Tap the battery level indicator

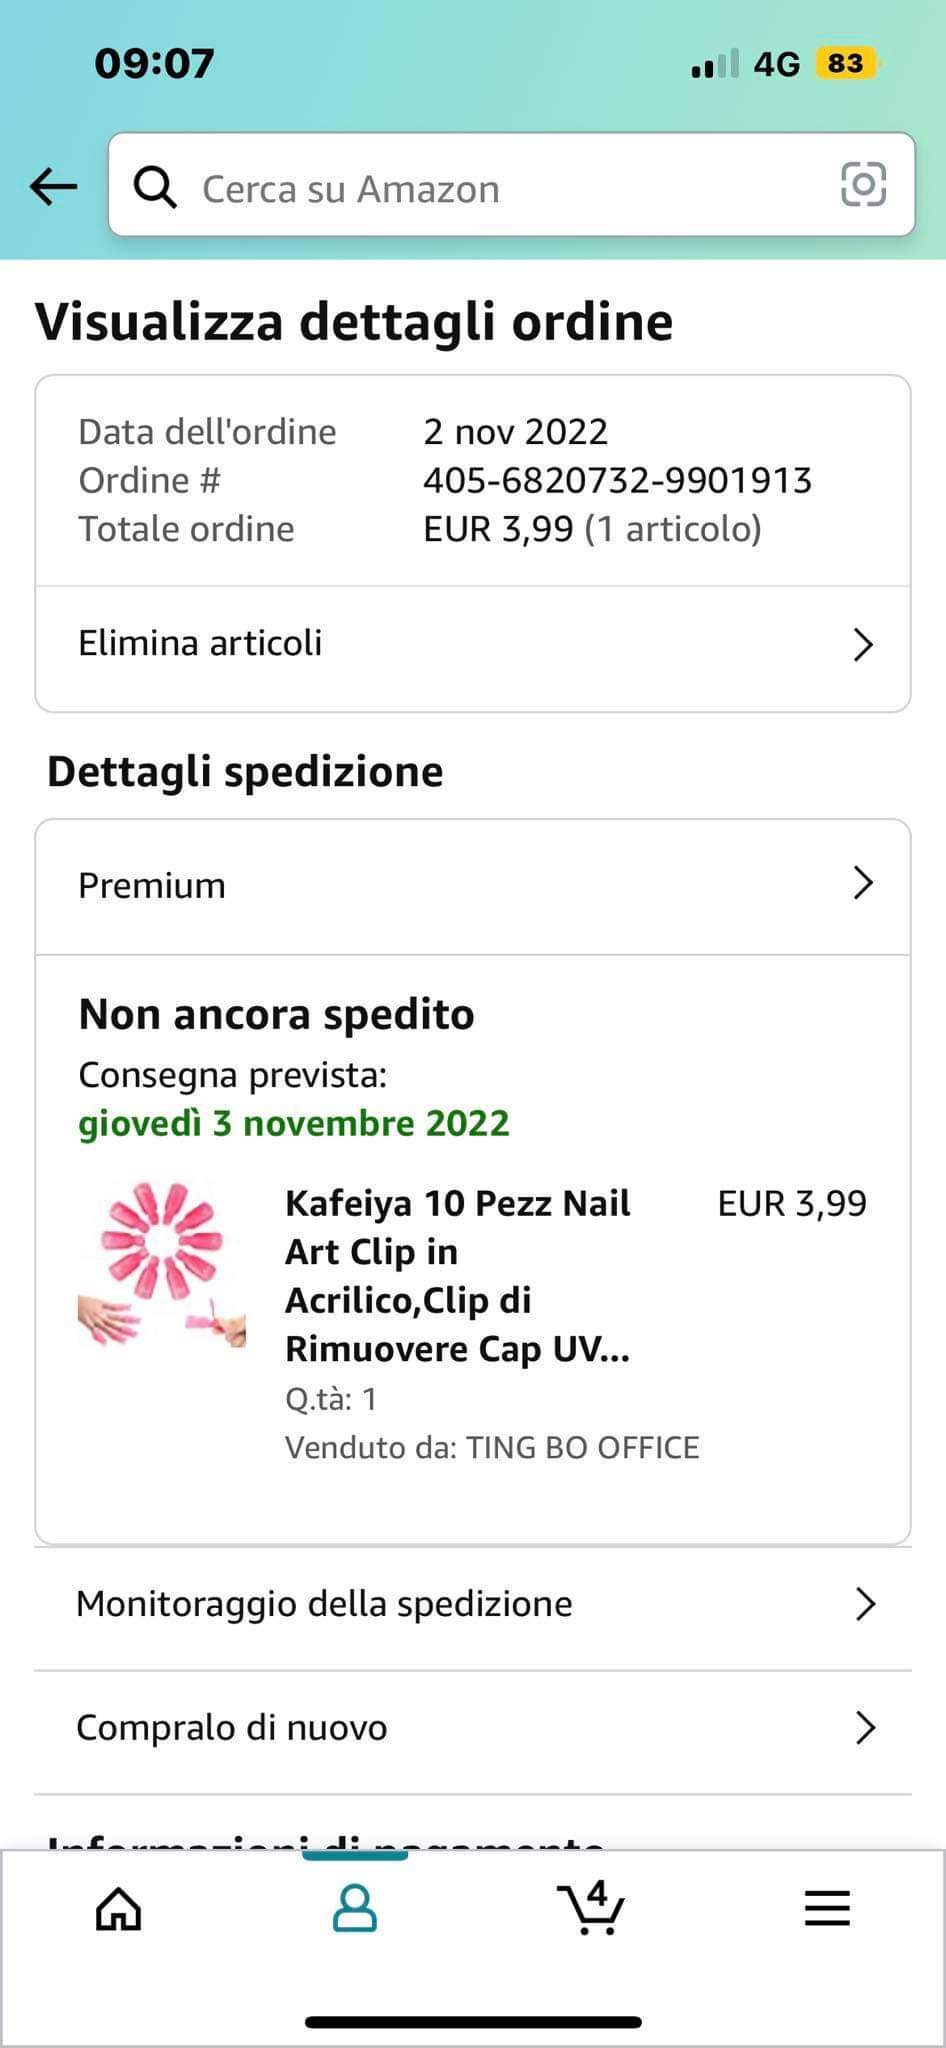(x=845, y=64)
